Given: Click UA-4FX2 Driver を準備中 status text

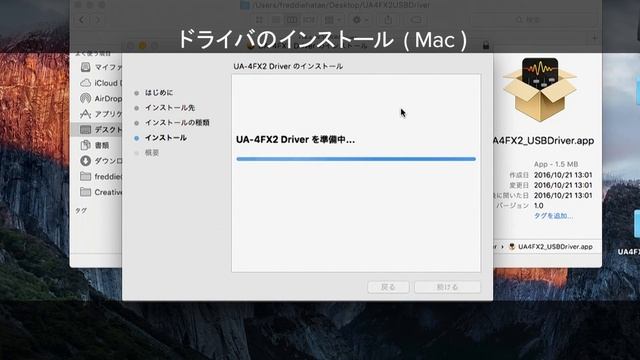Looking at the screenshot, I should point(296,140).
